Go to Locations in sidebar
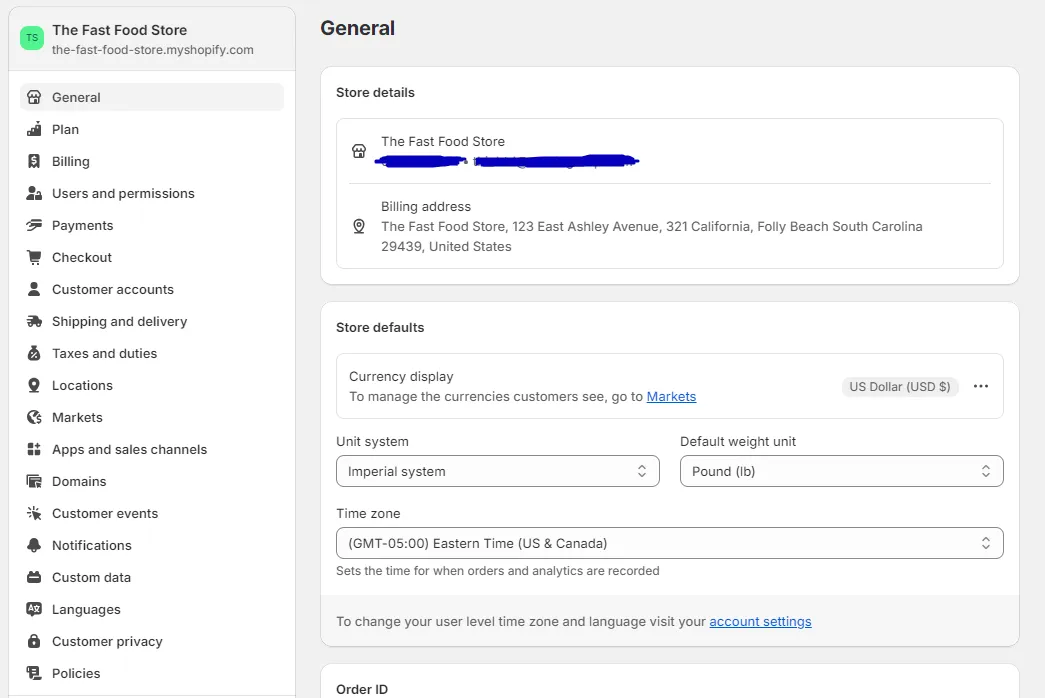Image resolution: width=1045 pixels, height=698 pixels. [152, 385]
